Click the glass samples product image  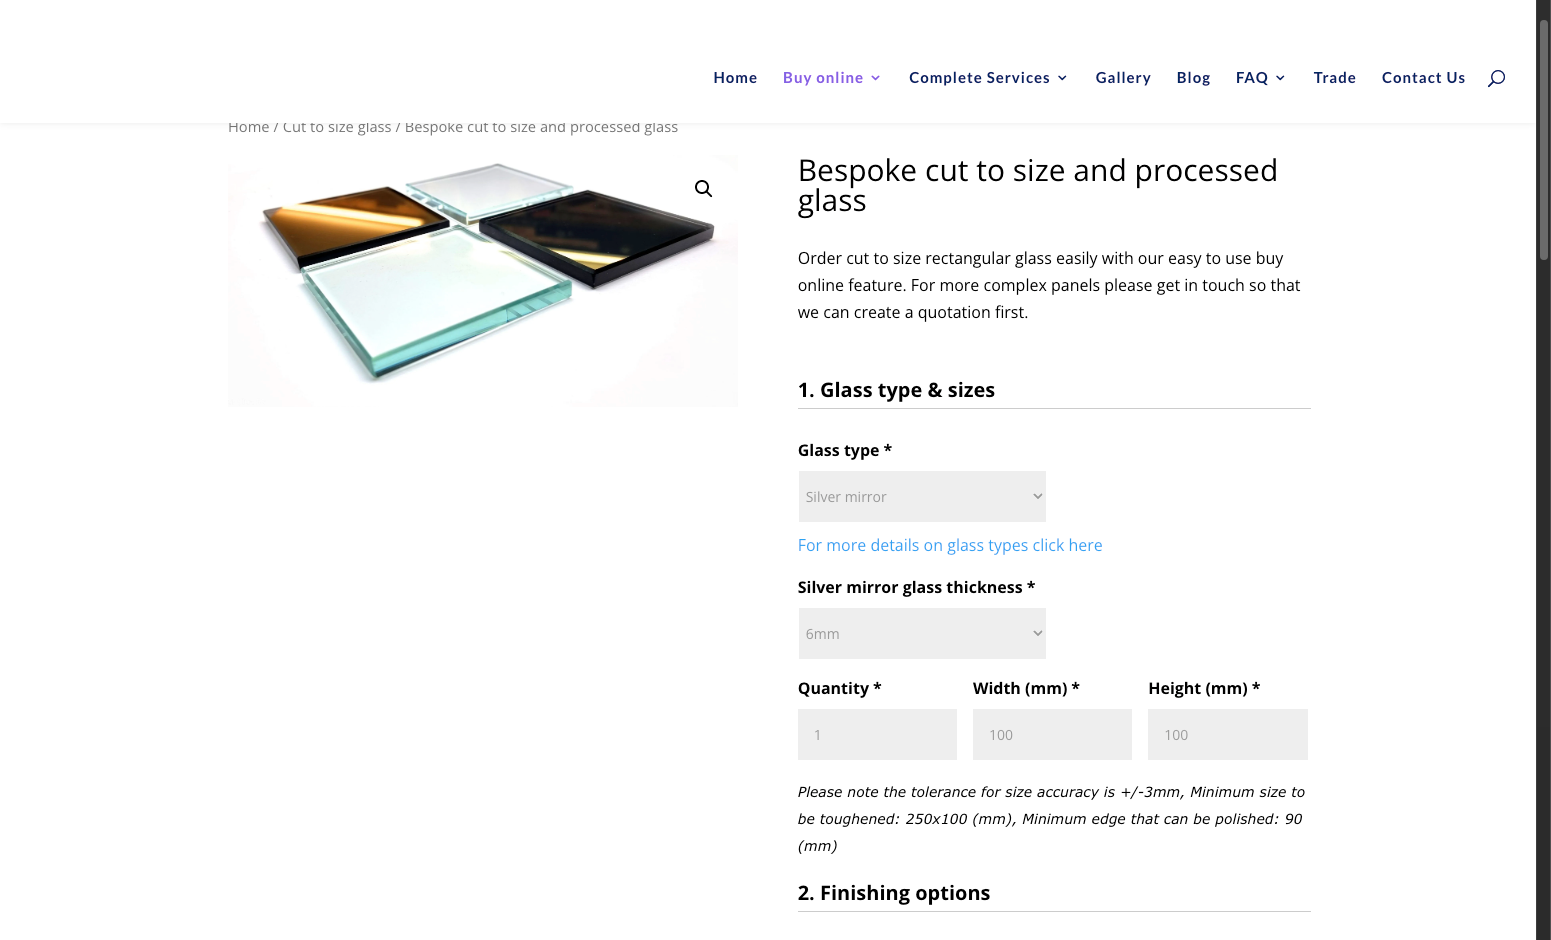pyautogui.click(x=483, y=281)
